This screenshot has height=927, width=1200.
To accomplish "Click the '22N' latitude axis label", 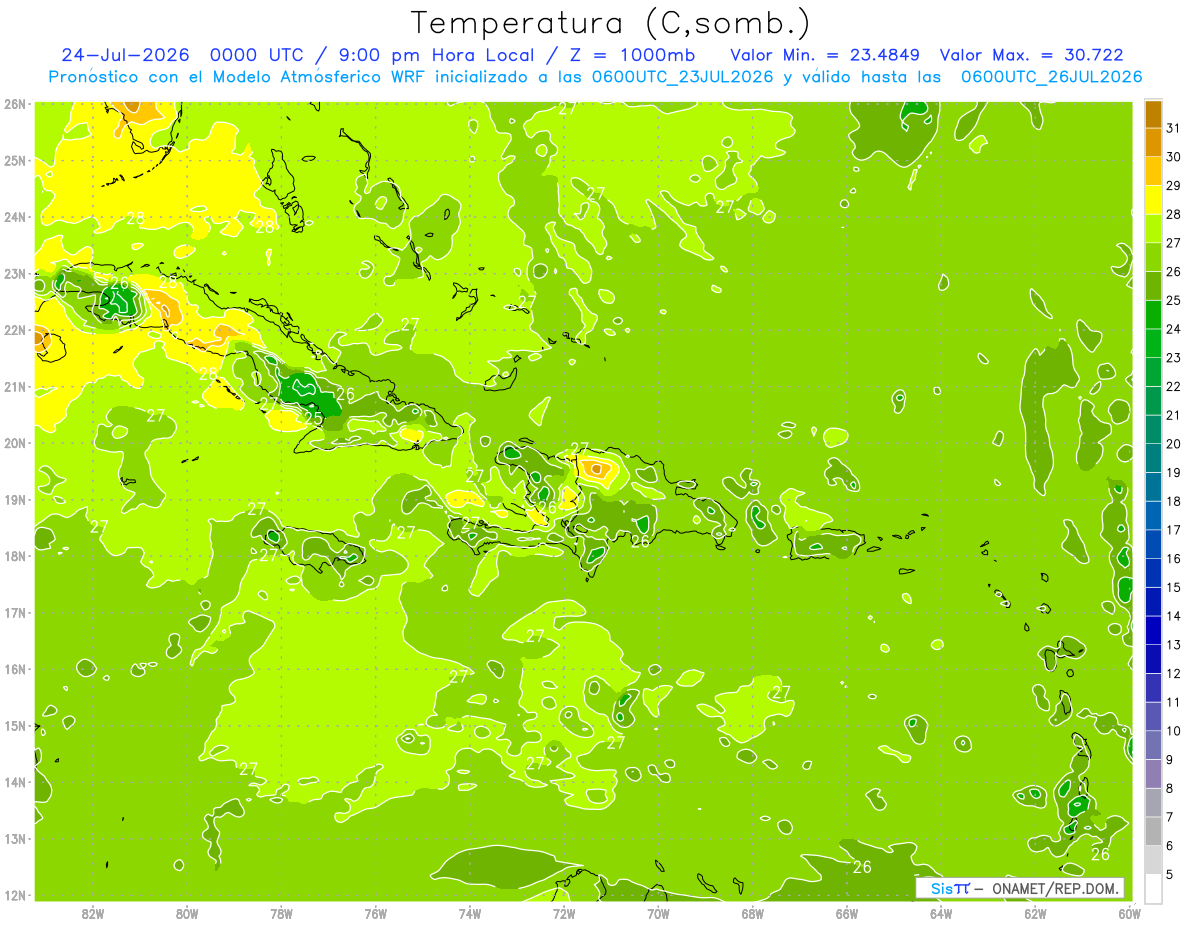I will click(15, 330).
